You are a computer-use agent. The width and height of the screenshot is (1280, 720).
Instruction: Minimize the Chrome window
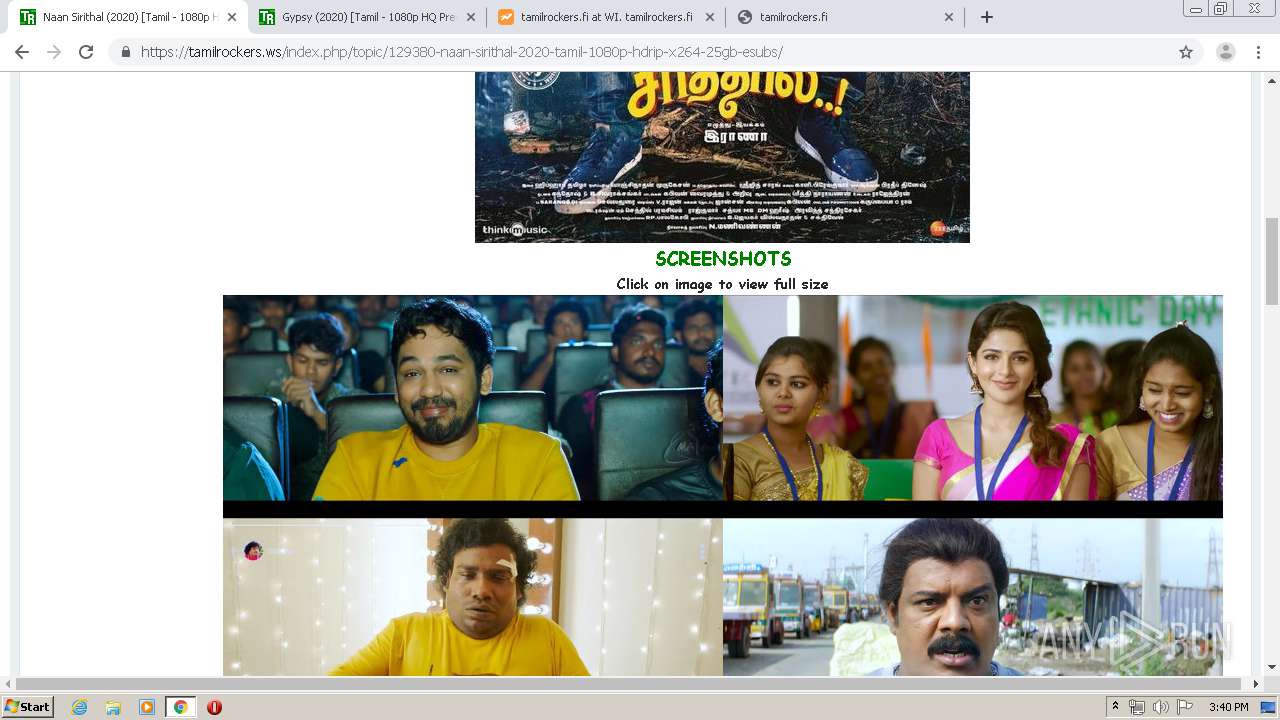coord(1196,9)
